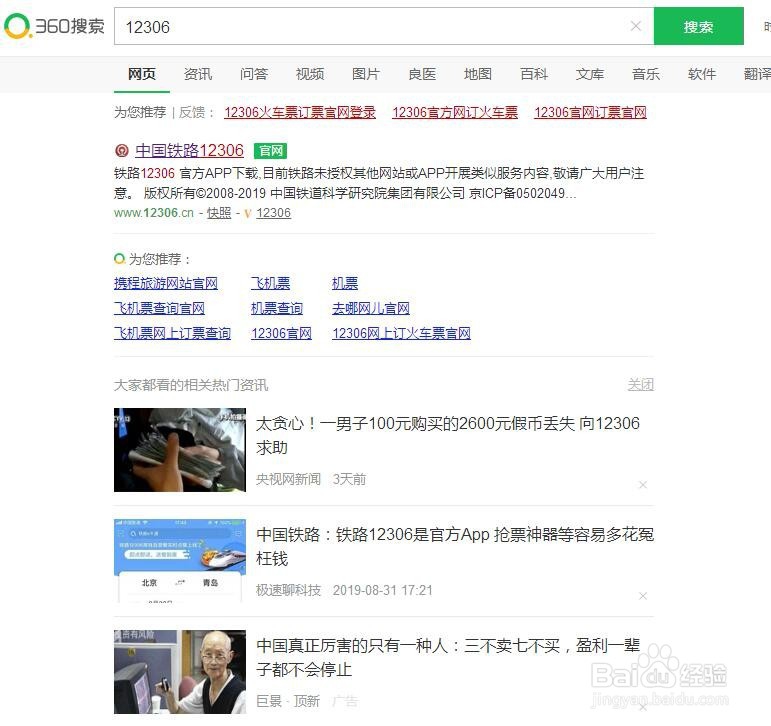This screenshot has height=726, width=771.
Task: Dismiss the 极速聊科技 news item with X
Action: (x=643, y=596)
